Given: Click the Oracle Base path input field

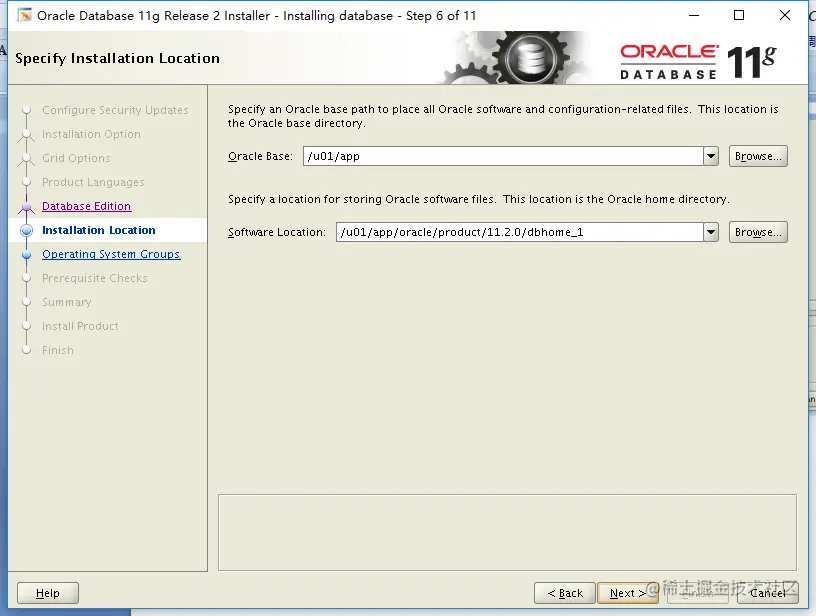Looking at the screenshot, I should click(503, 156).
